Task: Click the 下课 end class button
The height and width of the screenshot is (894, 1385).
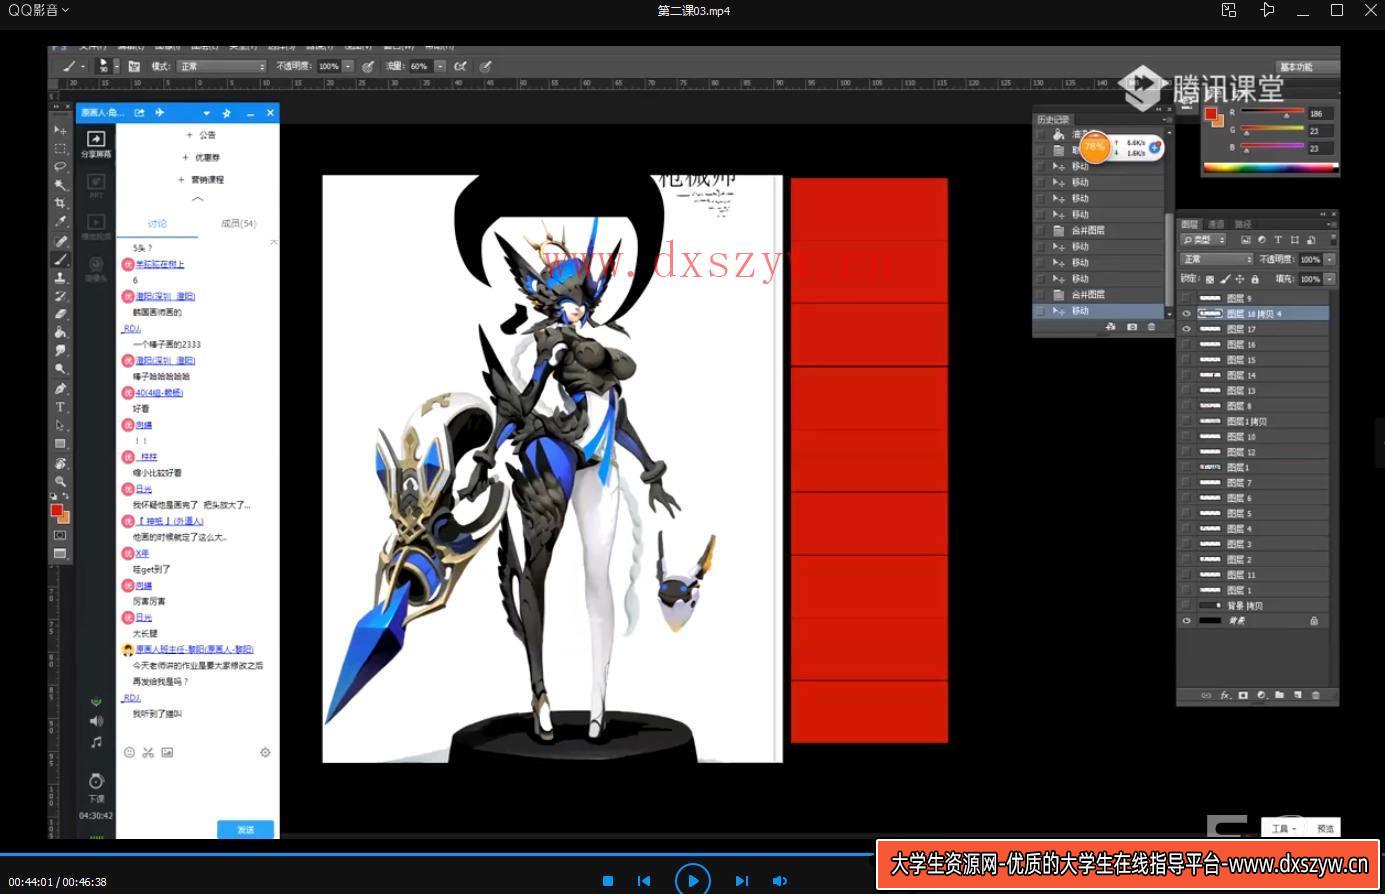Action: point(96,787)
